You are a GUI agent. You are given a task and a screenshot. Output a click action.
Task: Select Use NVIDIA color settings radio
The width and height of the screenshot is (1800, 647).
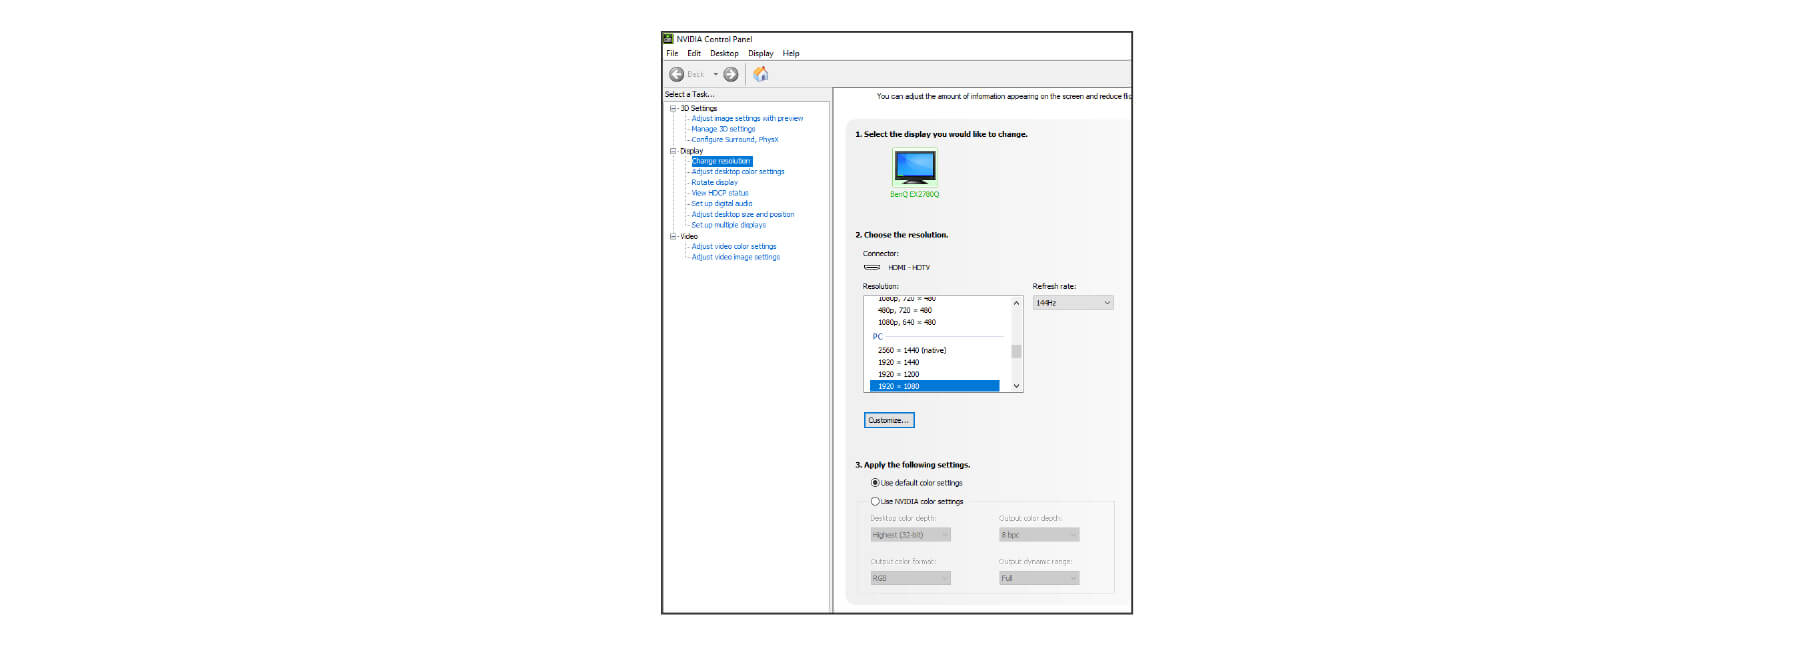pos(875,502)
